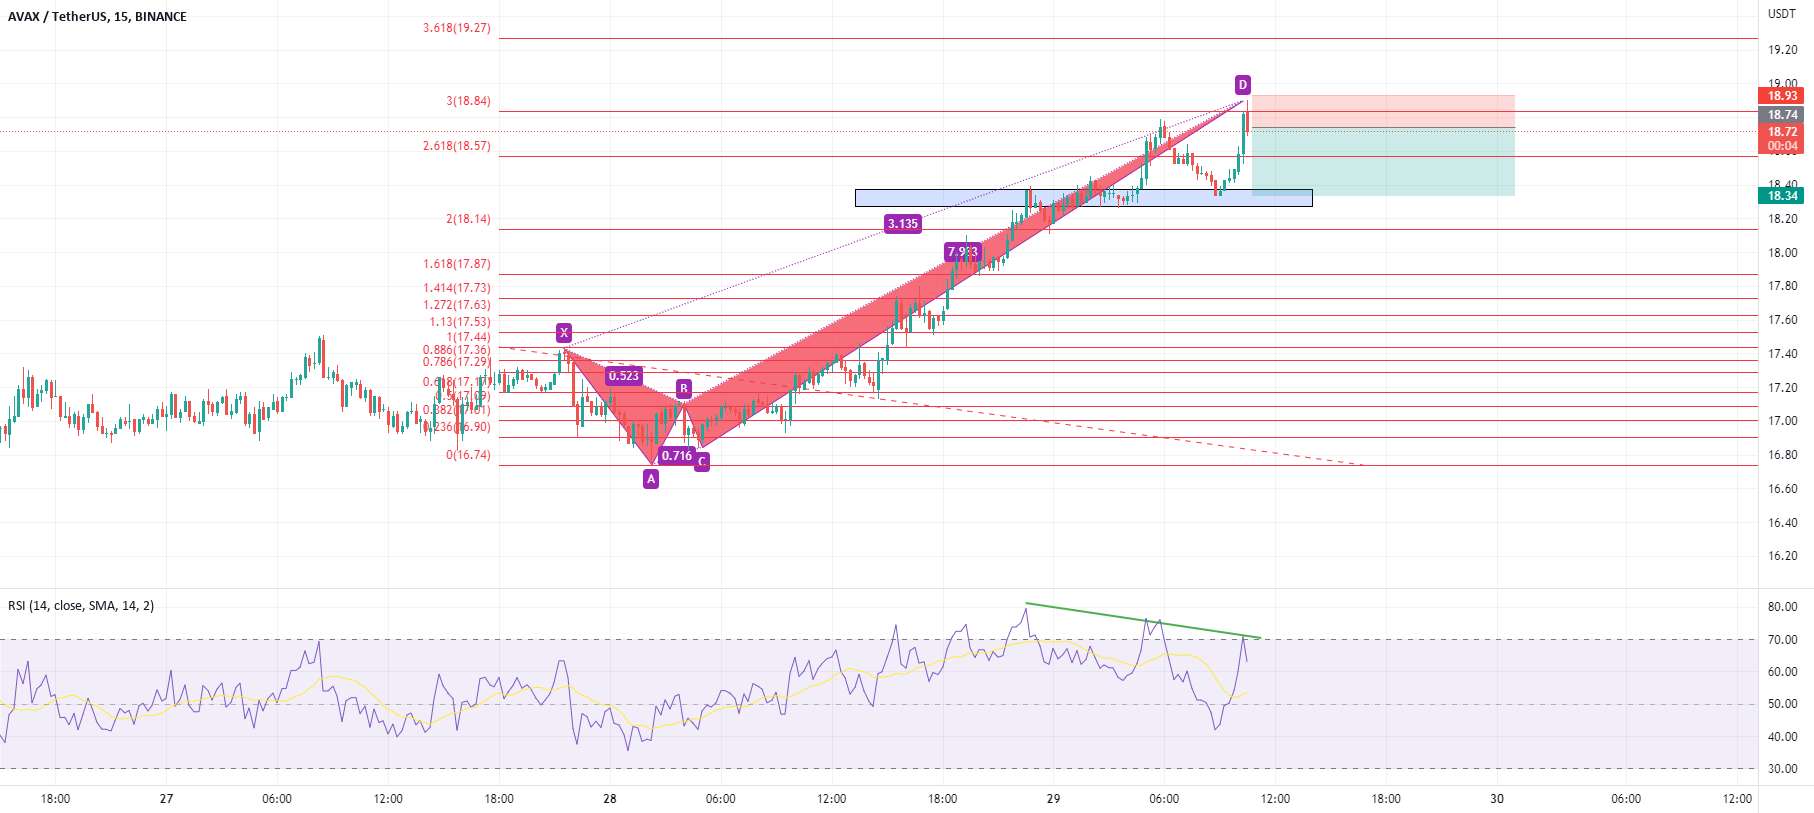Click 70.00 on the RSI axis
1814x813 pixels.
click(1782, 640)
